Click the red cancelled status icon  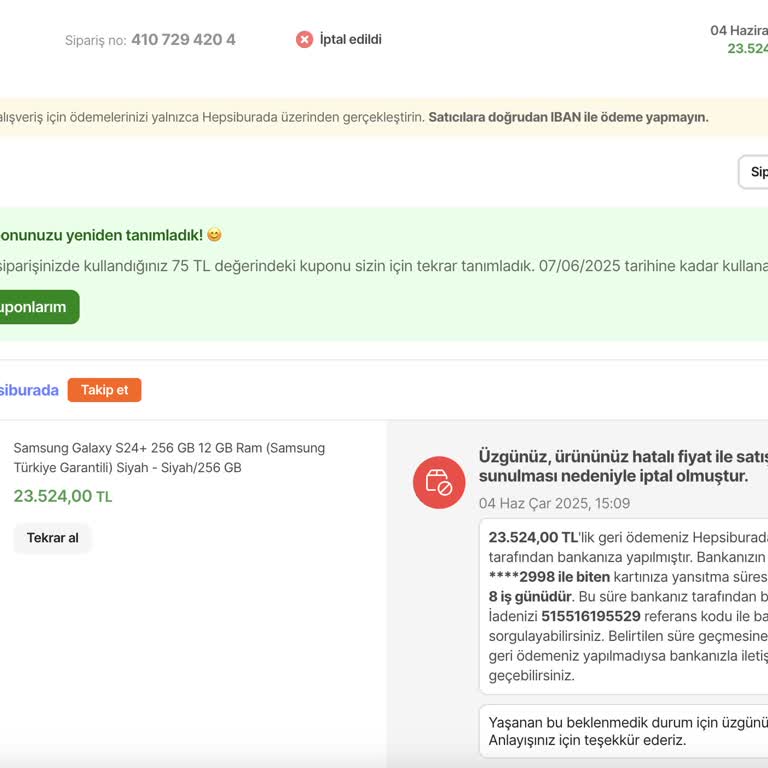pos(304,39)
